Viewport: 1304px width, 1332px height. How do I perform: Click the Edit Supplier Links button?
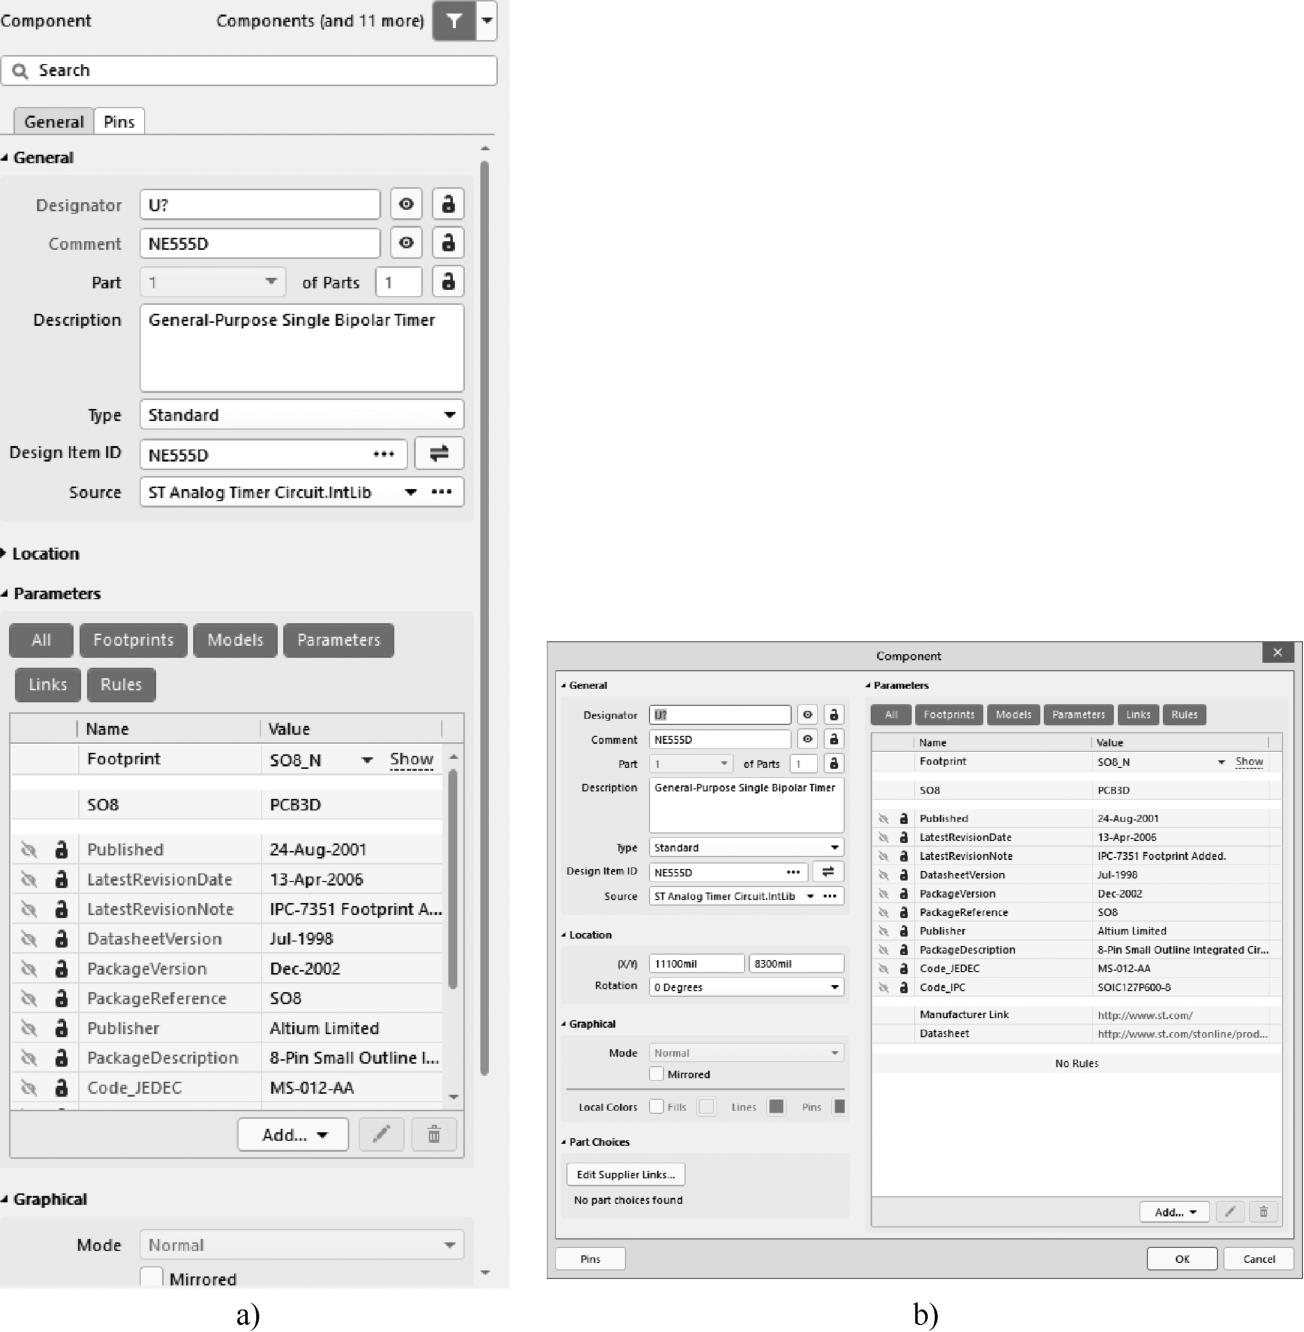click(x=626, y=1174)
